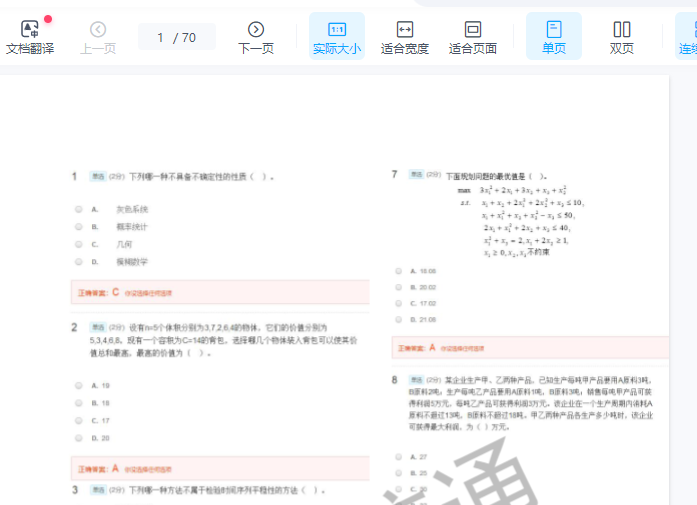
Task: Select option B 25 in question 8
Action: click(x=398, y=473)
